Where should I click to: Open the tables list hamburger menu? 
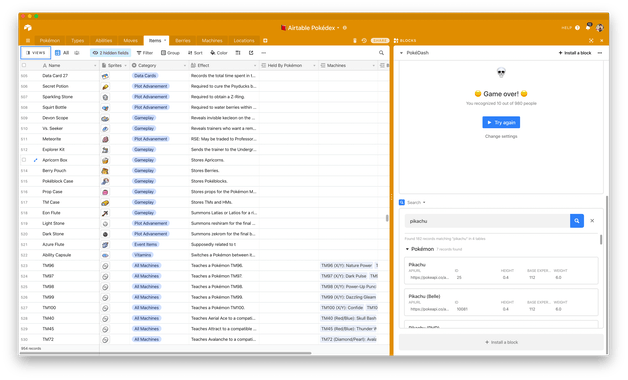[x=28, y=40]
